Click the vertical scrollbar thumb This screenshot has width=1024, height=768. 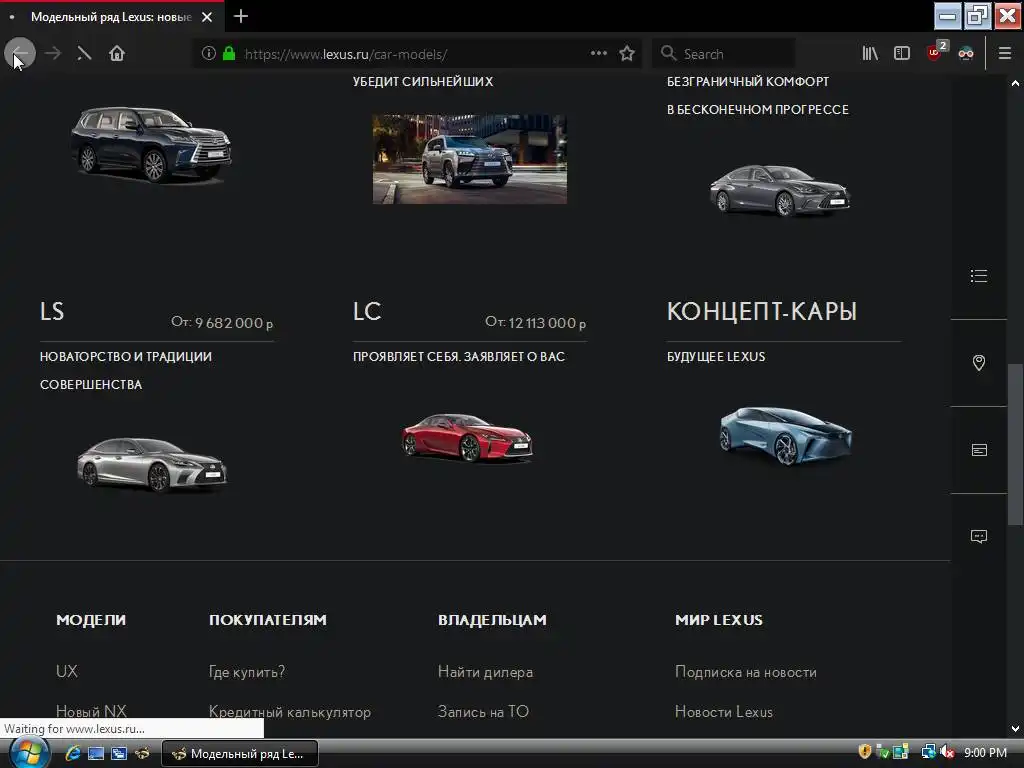1015,444
